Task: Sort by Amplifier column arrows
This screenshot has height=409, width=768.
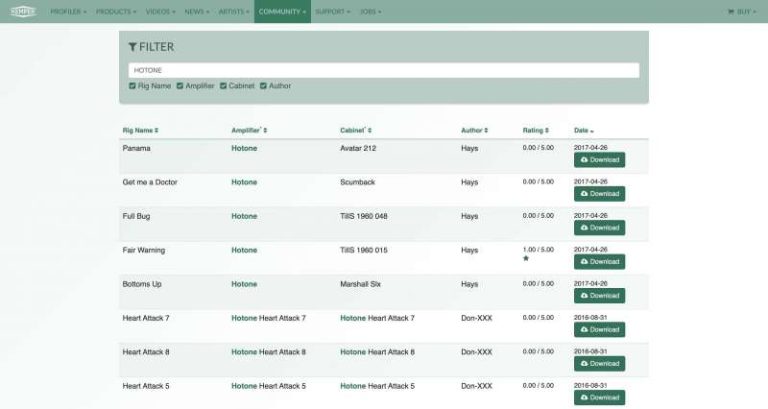Action: (x=265, y=131)
